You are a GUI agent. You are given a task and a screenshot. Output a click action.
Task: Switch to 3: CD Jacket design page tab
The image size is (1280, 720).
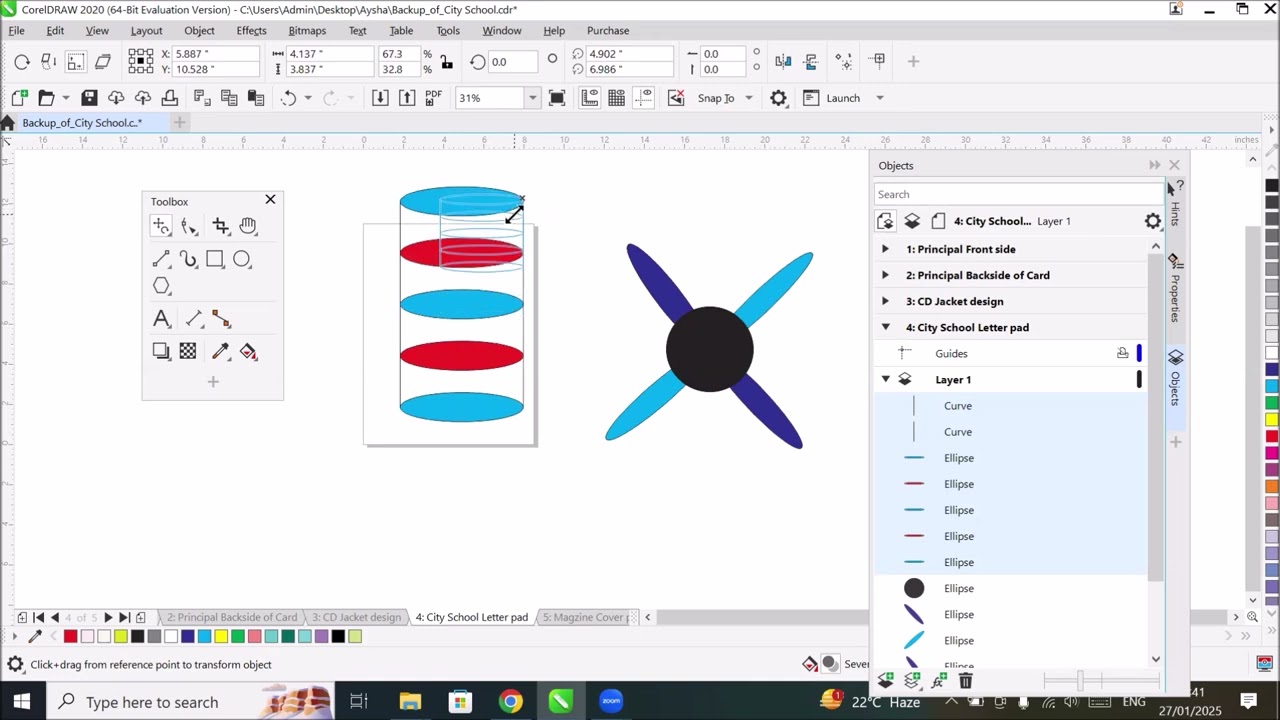tap(356, 617)
